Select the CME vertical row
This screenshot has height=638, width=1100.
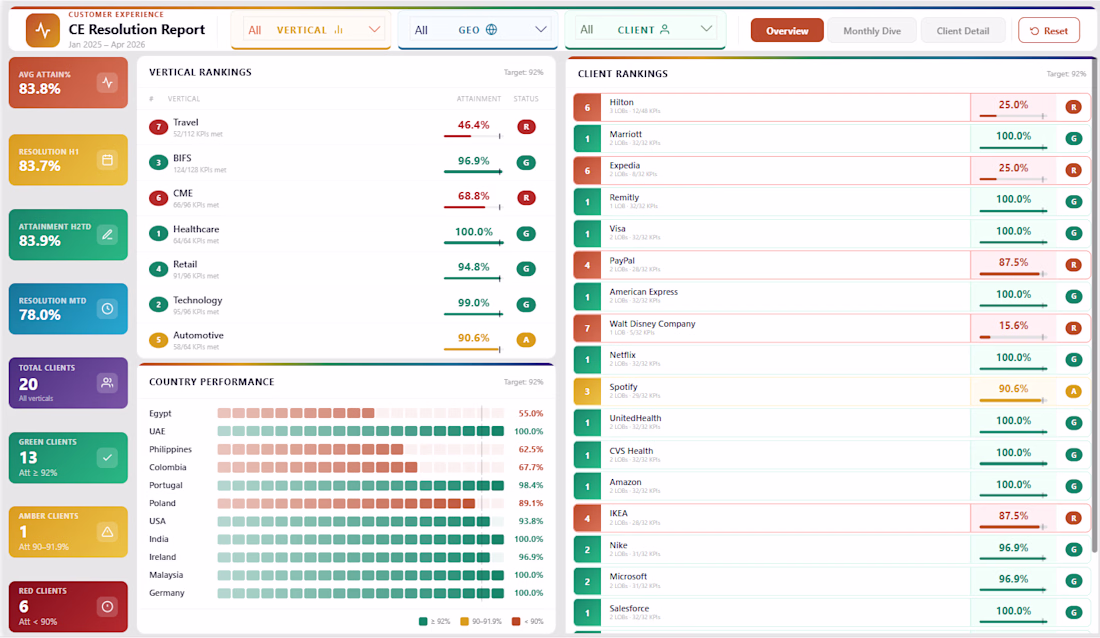coord(346,198)
